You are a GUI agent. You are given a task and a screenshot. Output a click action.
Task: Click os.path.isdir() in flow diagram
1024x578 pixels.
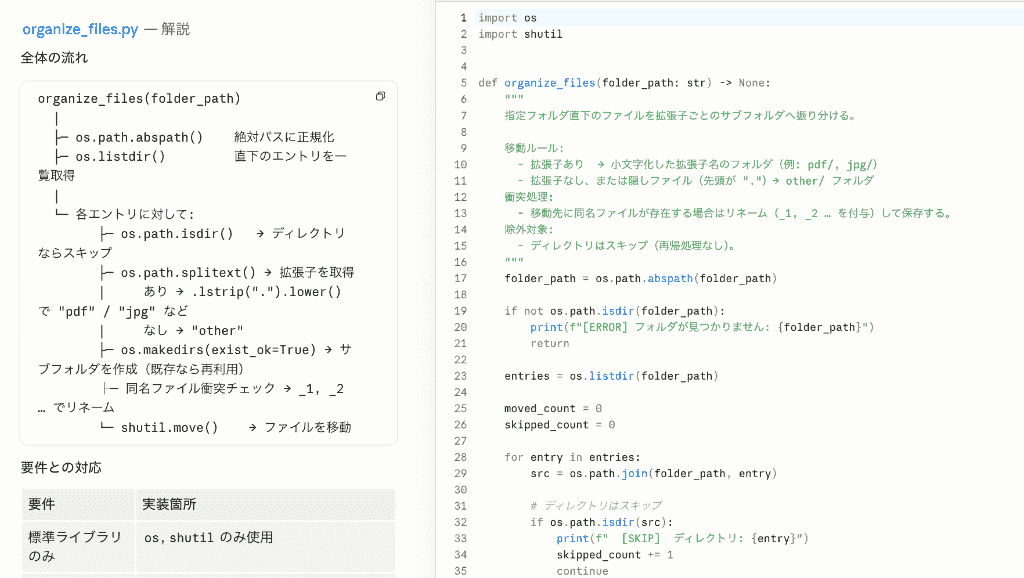[177, 234]
